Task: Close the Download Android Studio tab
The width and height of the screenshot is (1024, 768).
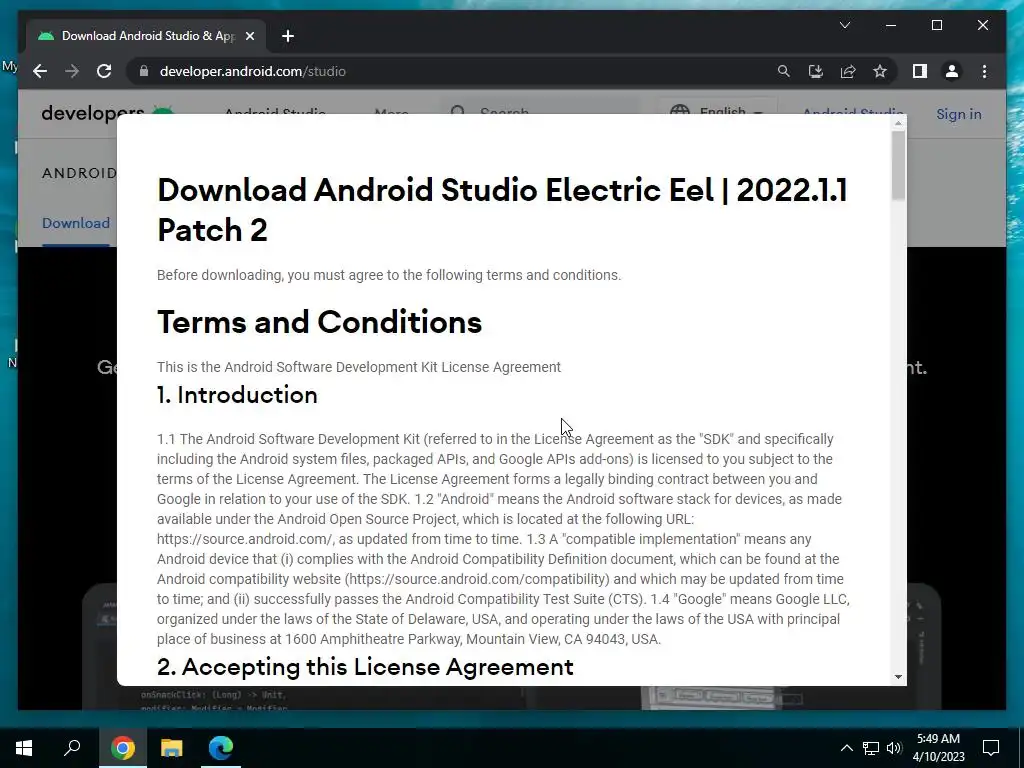Action: tap(249, 36)
